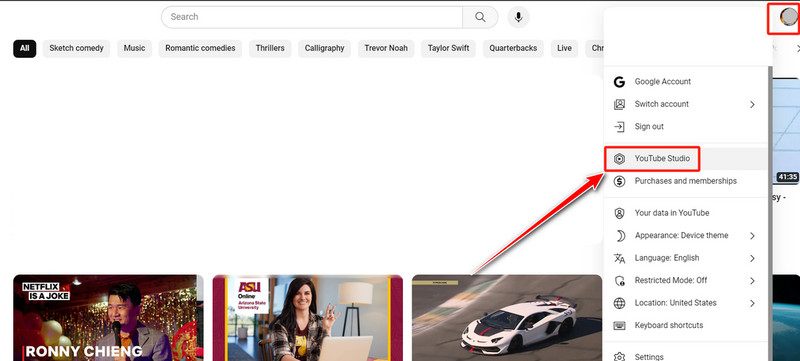The image size is (800, 361).
Task: Select the Sketch comedy filter chip
Action: pos(76,48)
